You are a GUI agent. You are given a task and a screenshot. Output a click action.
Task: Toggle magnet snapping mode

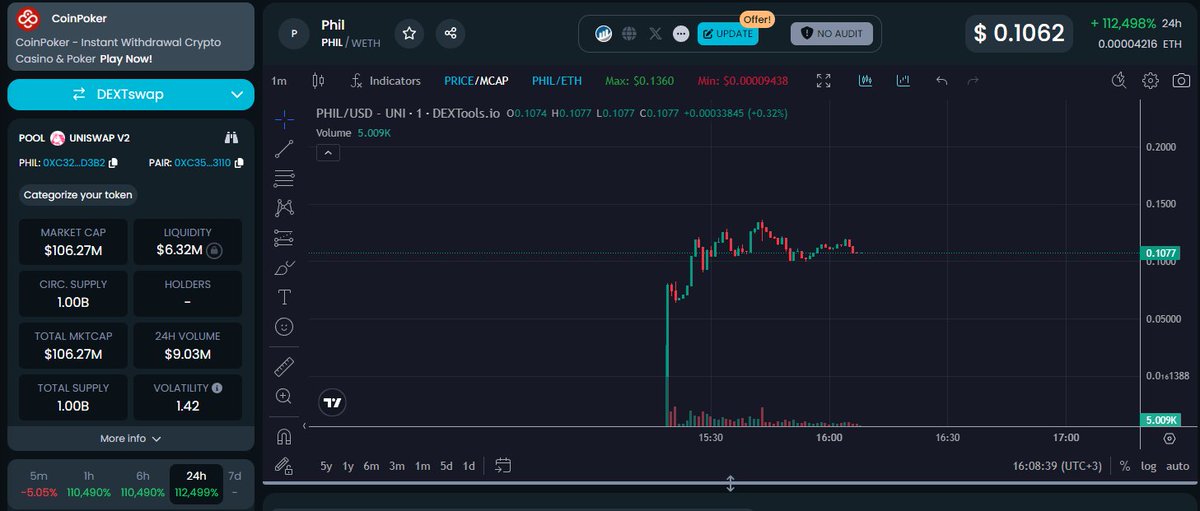point(284,436)
